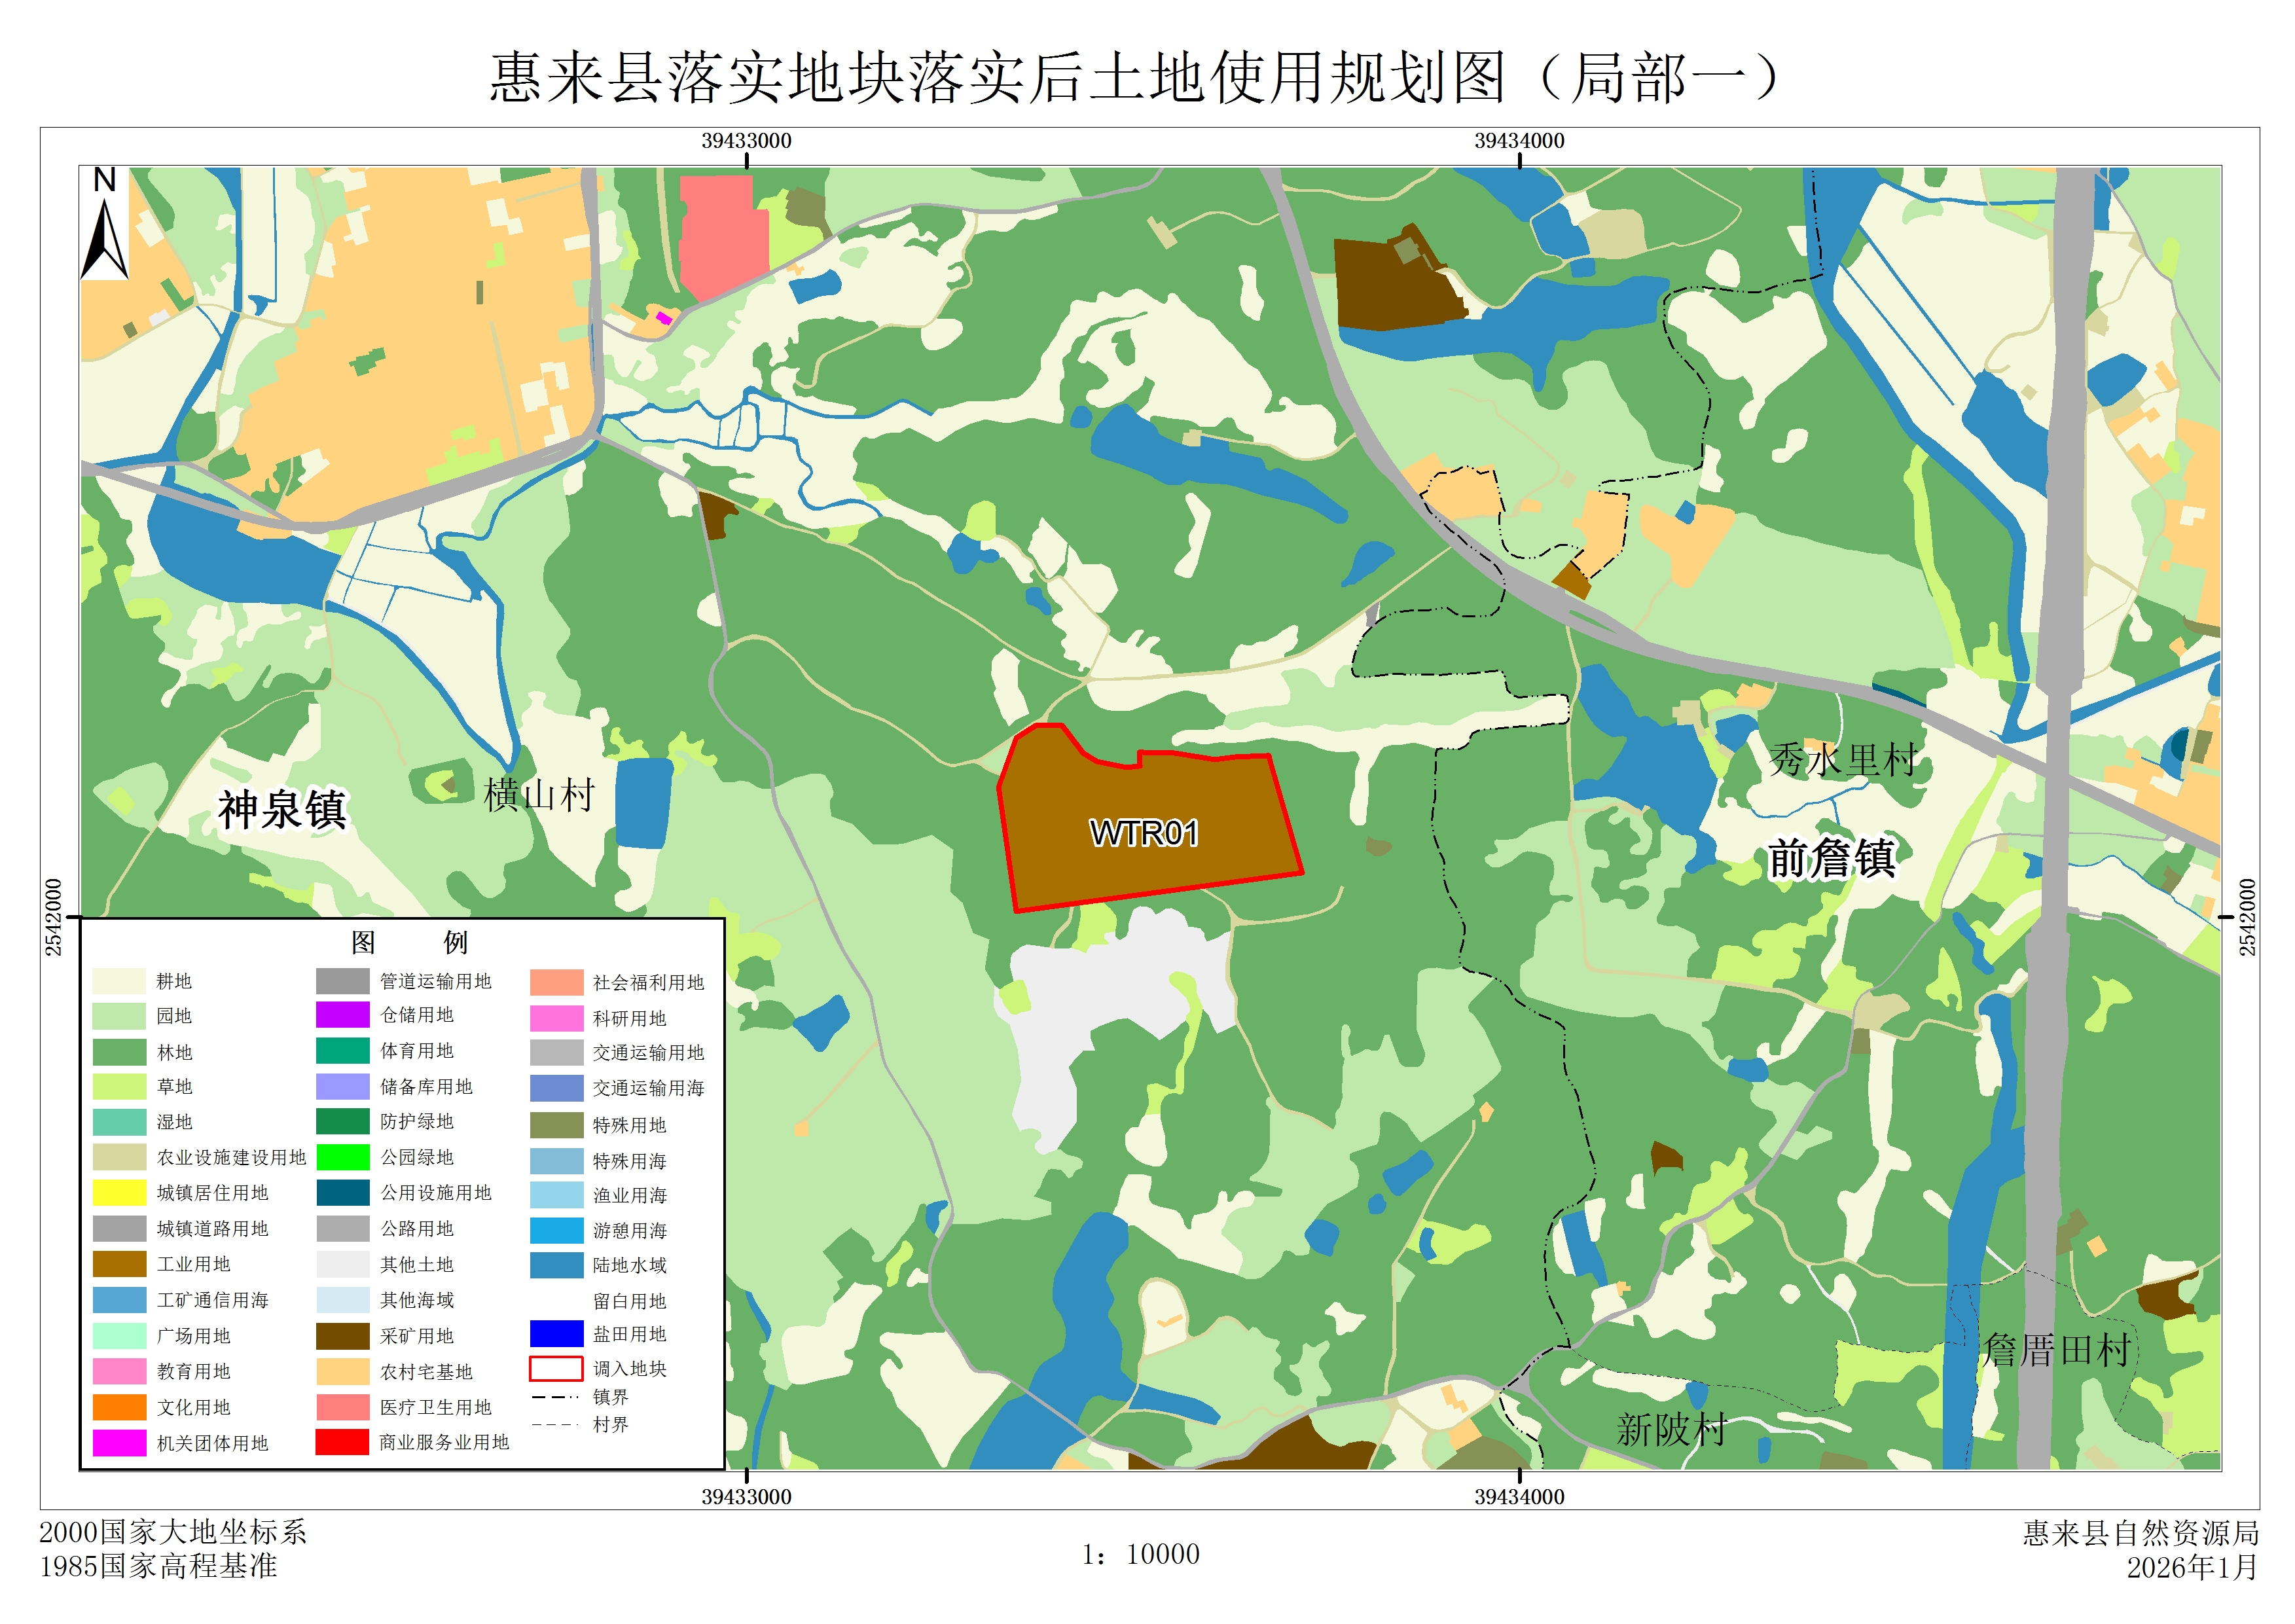Image resolution: width=2295 pixels, height=1624 pixels.
Task: Click the 前詹镇 town label
Action: [1831, 858]
